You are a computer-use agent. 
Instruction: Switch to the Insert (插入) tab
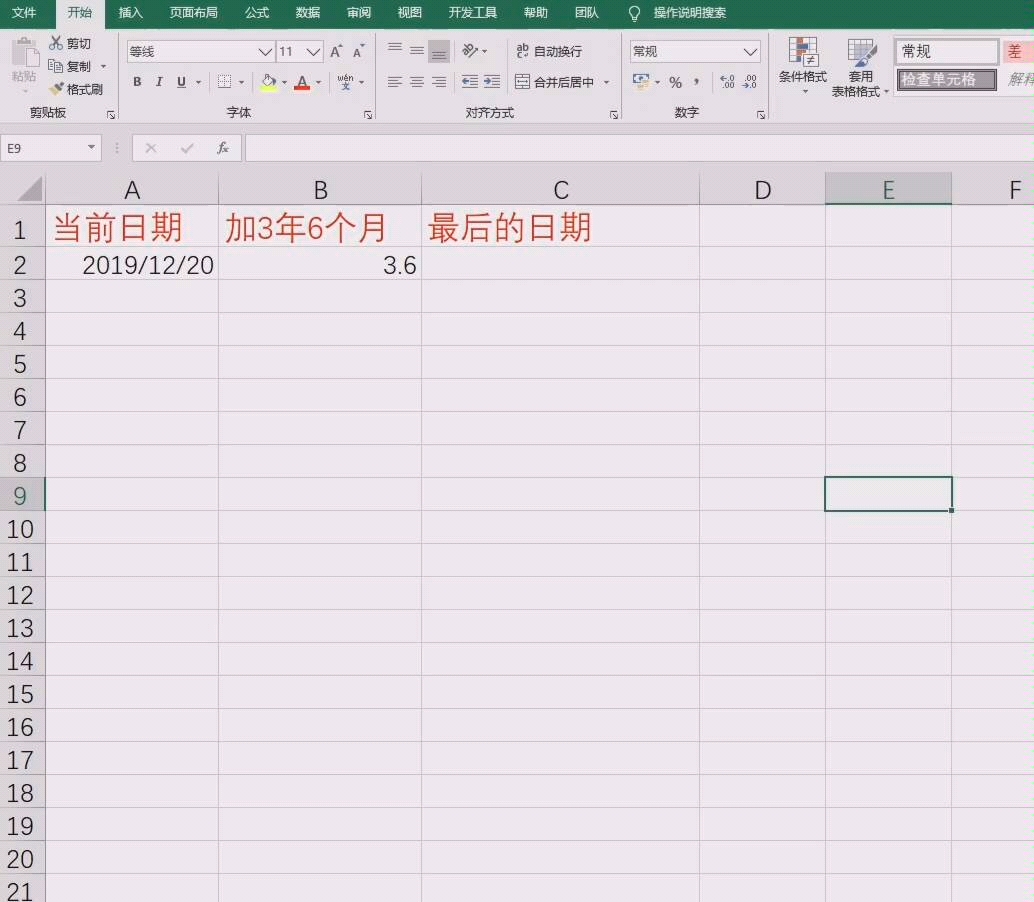pos(131,13)
